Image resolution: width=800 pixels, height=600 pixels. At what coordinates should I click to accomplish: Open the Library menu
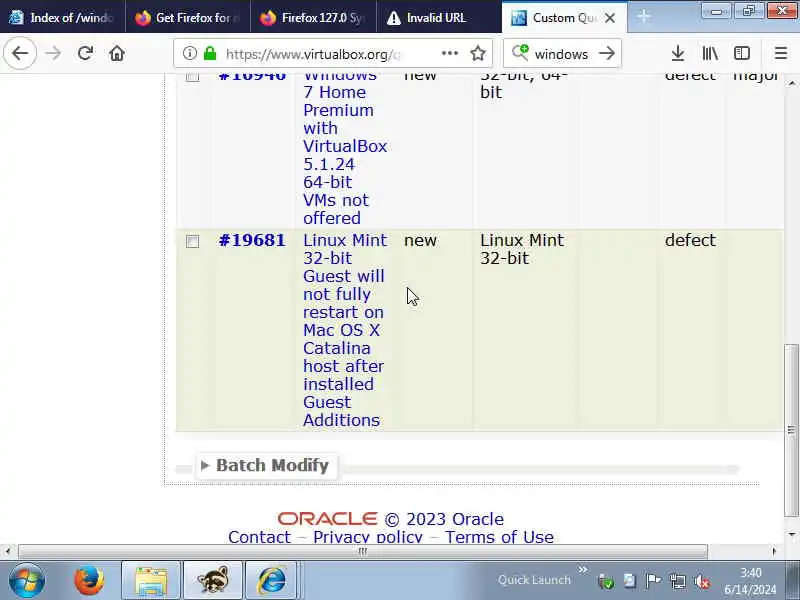pos(710,53)
